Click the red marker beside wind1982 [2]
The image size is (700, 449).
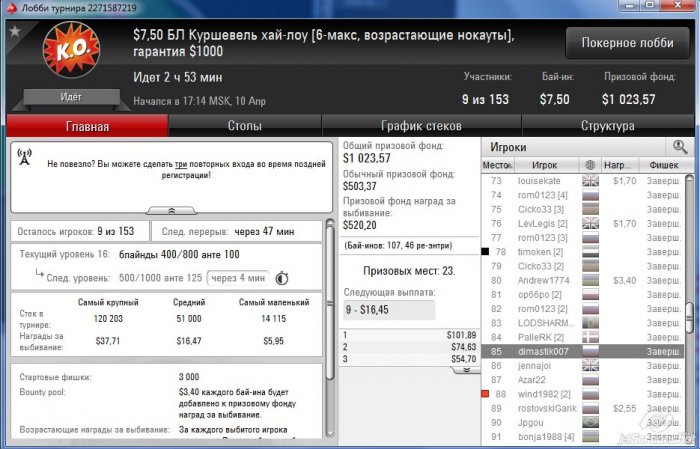tap(485, 394)
